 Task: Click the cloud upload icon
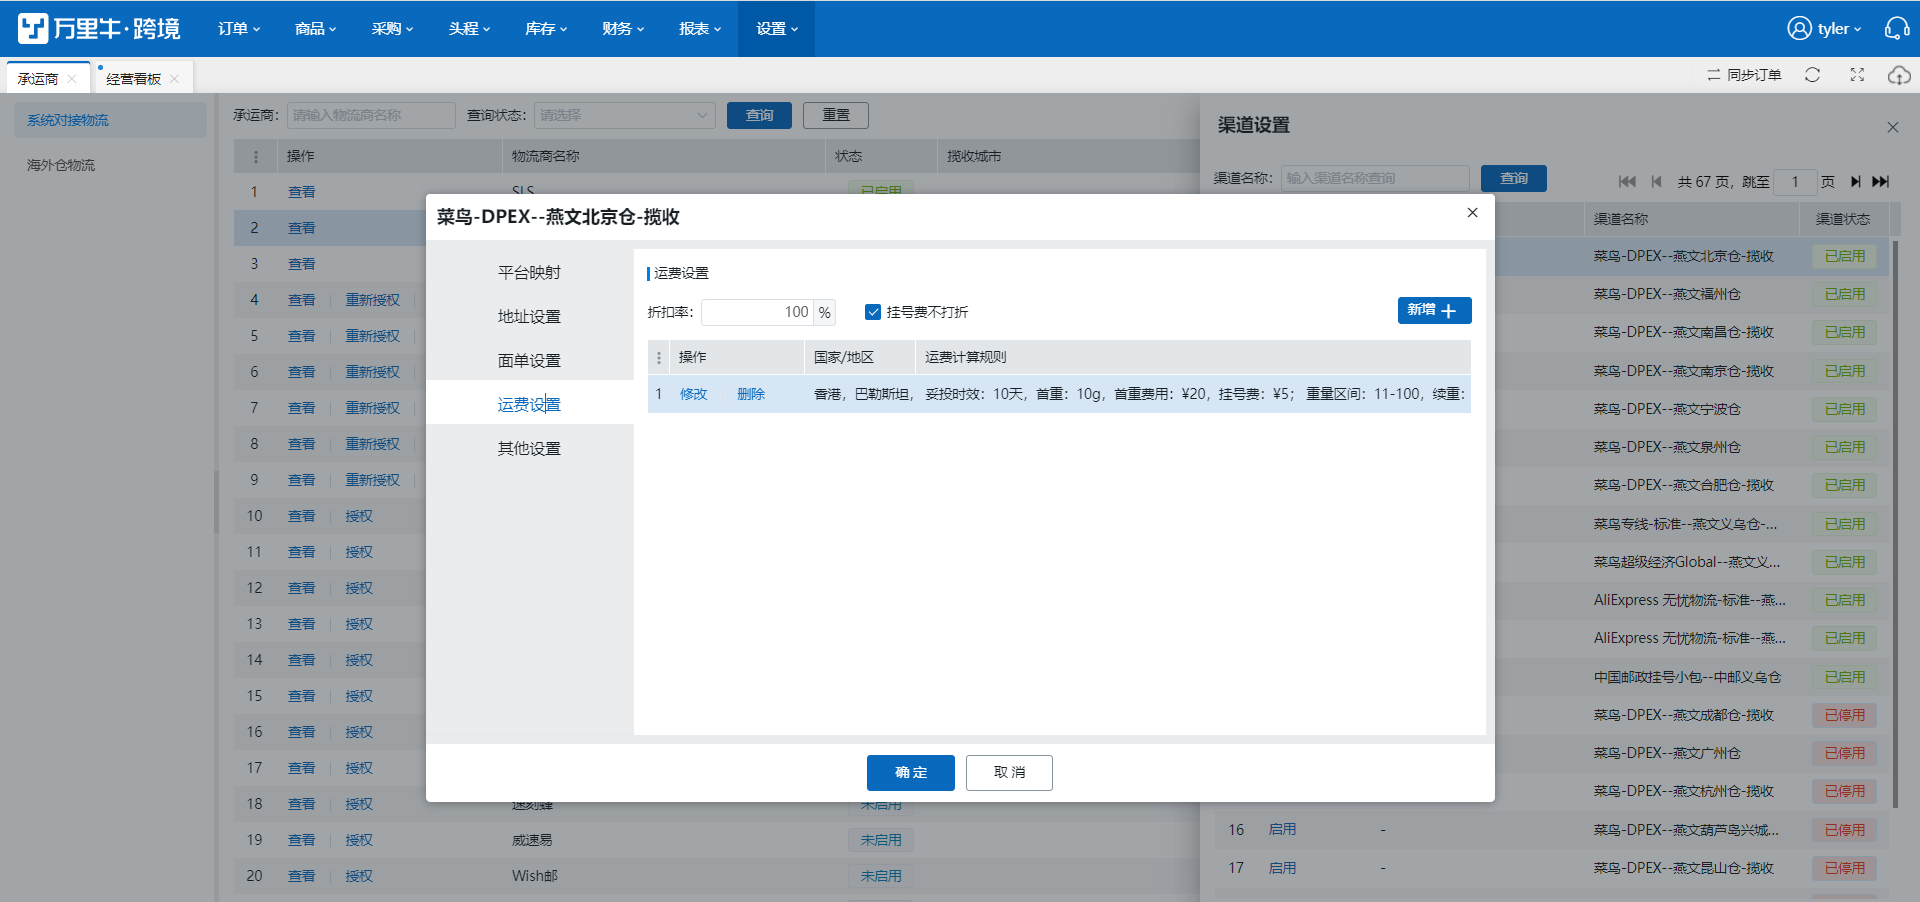[x=1898, y=75]
